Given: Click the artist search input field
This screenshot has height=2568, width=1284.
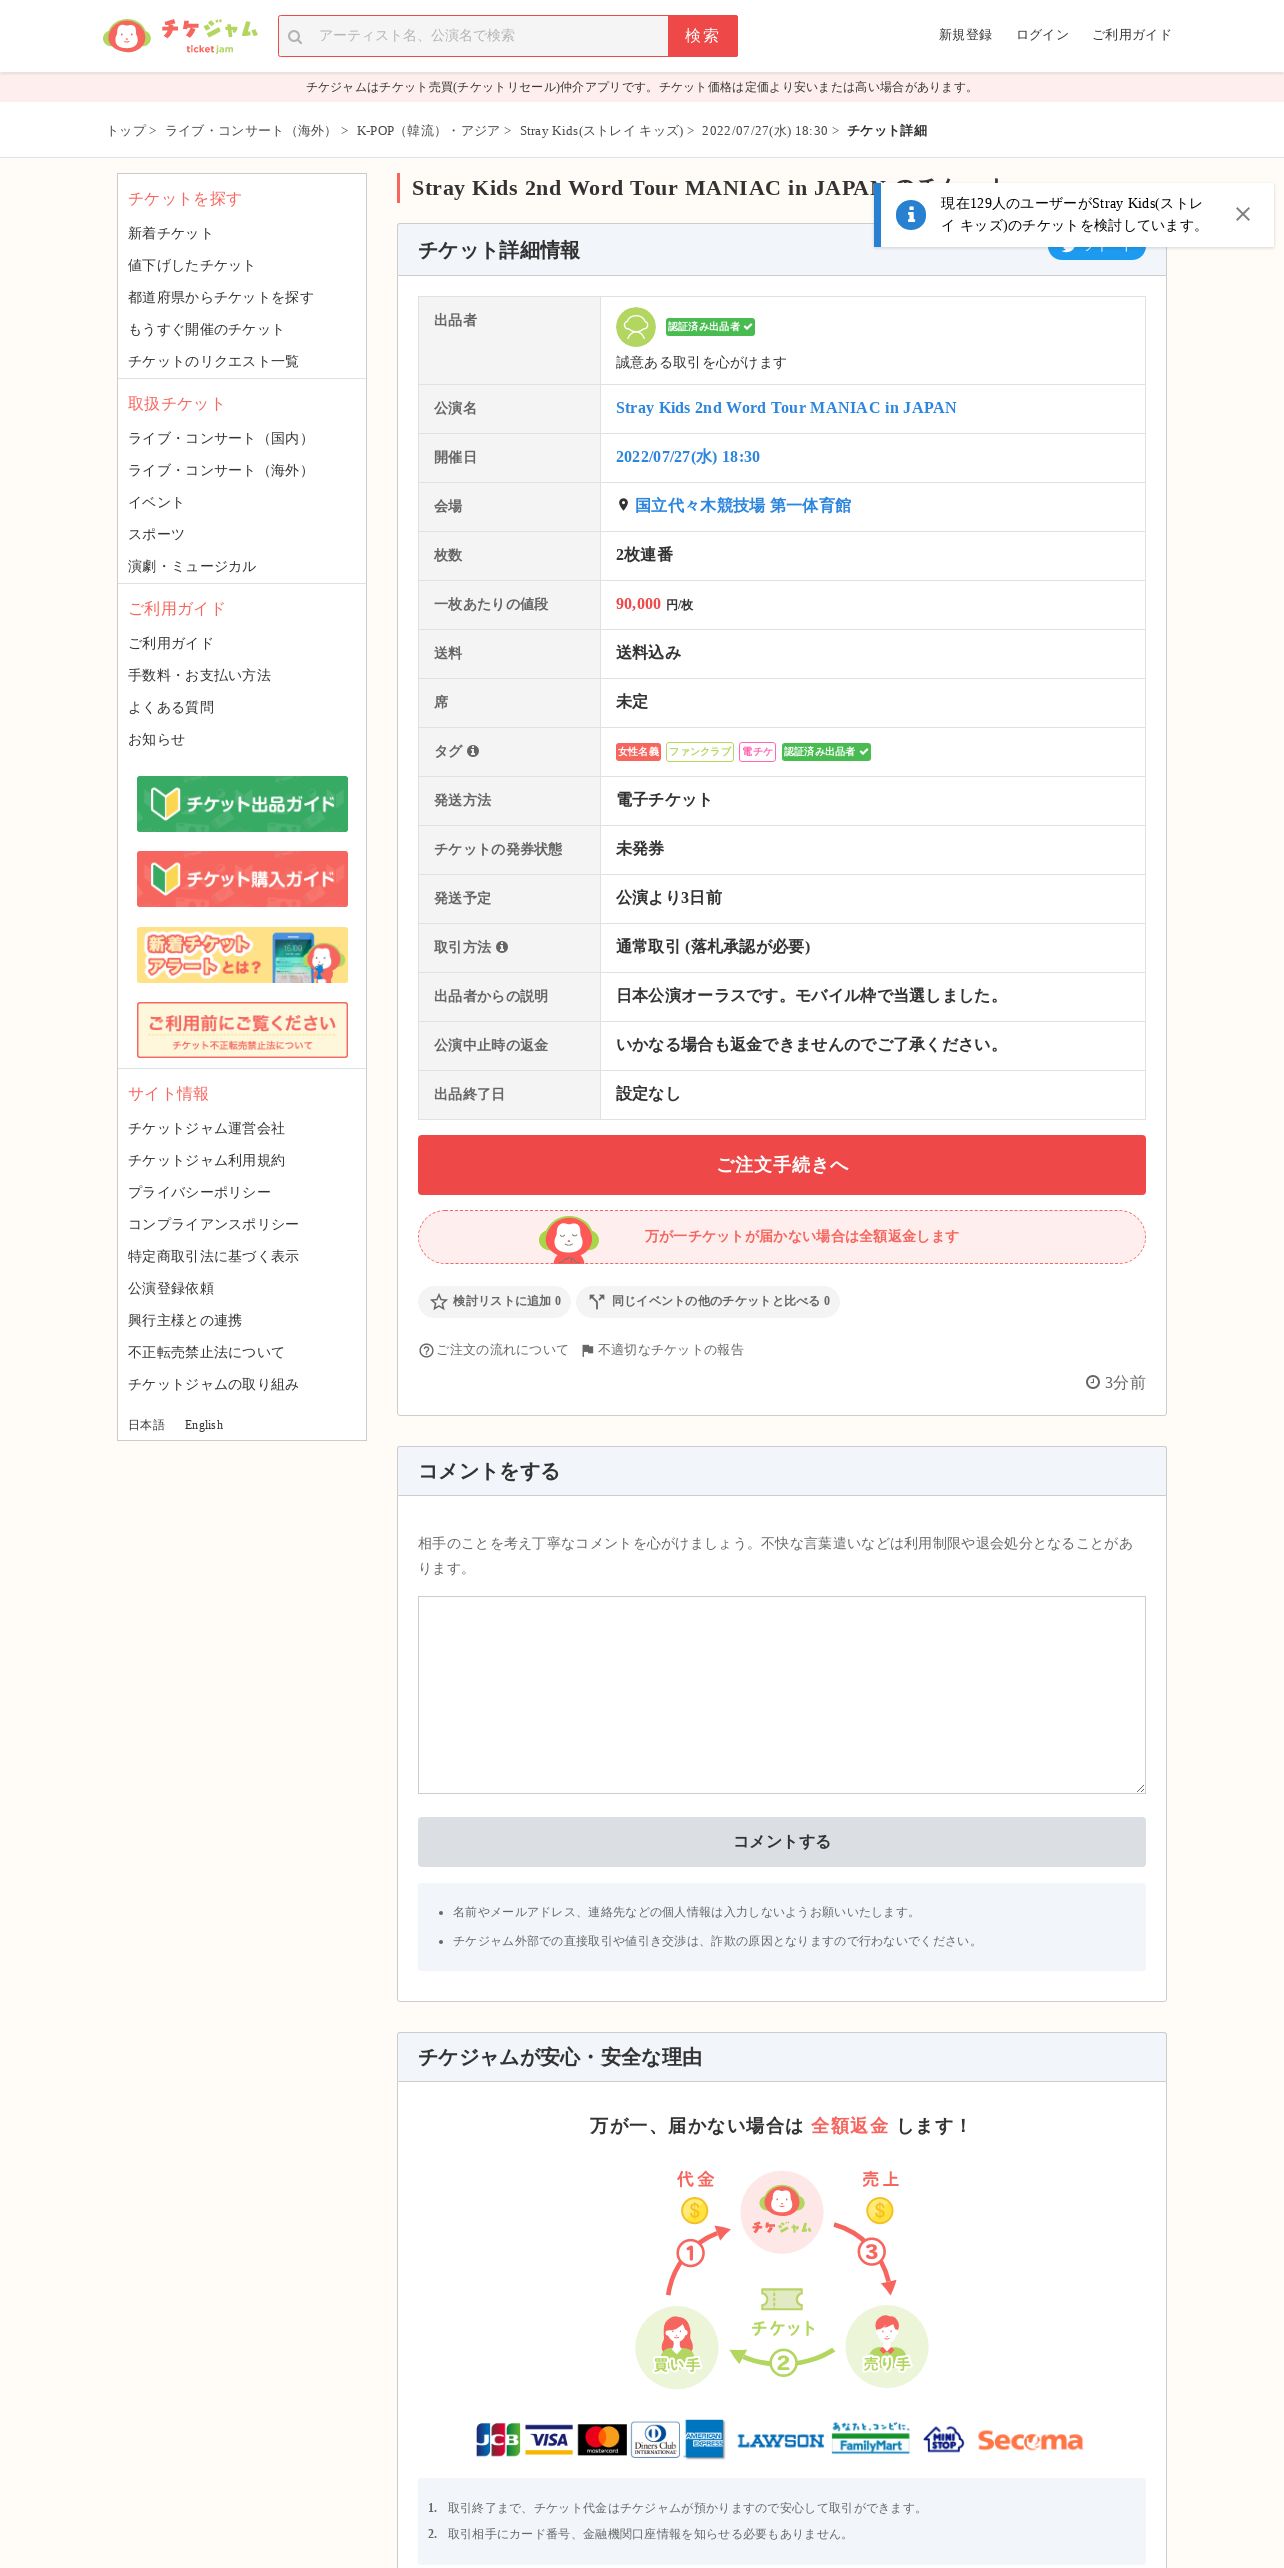Looking at the screenshot, I should (473, 36).
